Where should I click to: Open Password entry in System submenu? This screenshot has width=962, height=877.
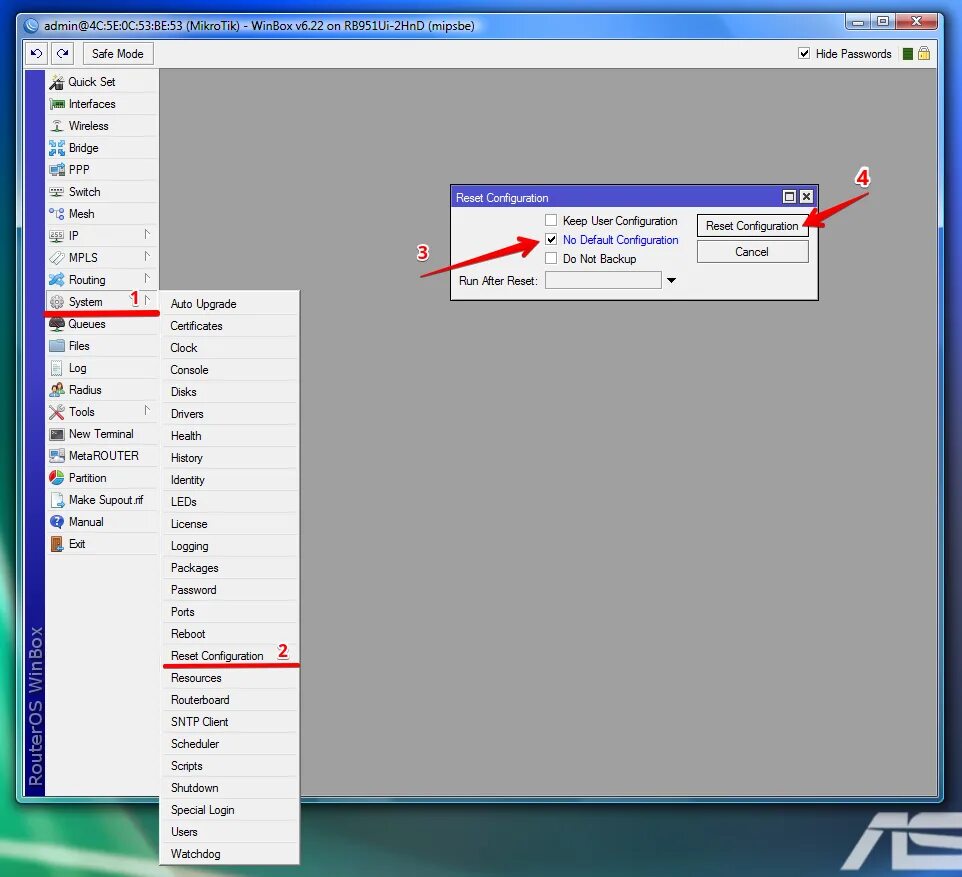click(x=229, y=590)
